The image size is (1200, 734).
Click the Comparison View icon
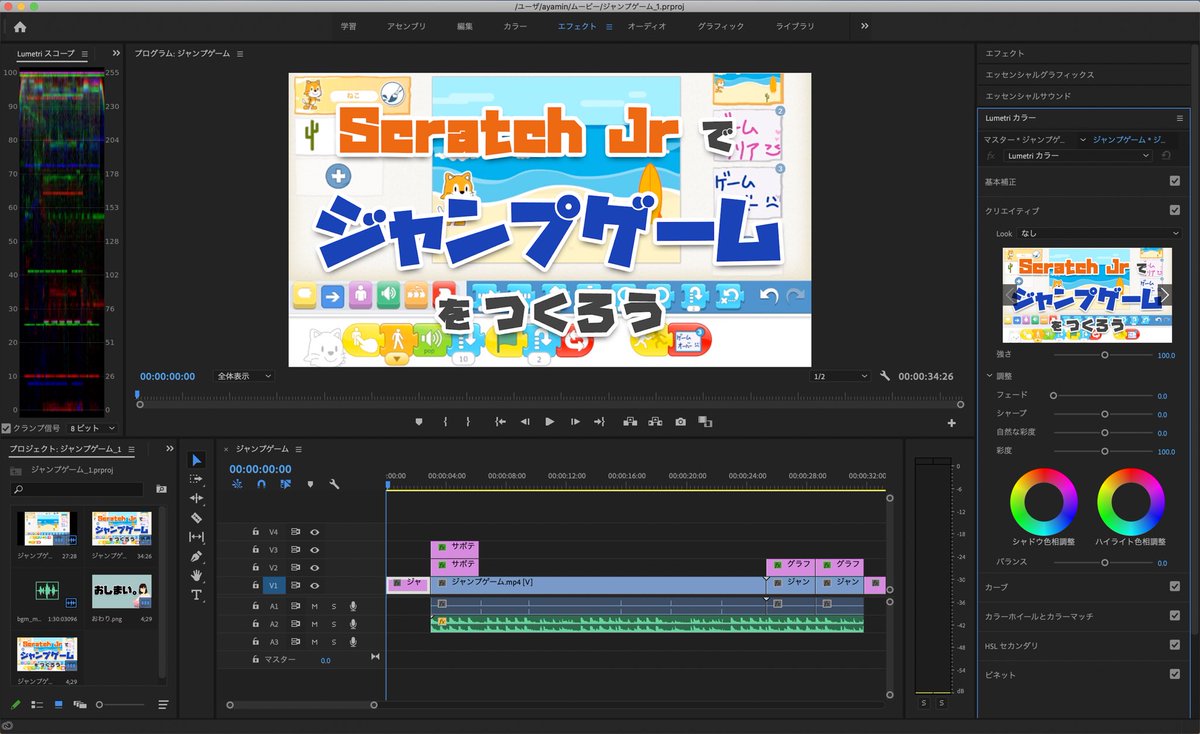coord(705,422)
